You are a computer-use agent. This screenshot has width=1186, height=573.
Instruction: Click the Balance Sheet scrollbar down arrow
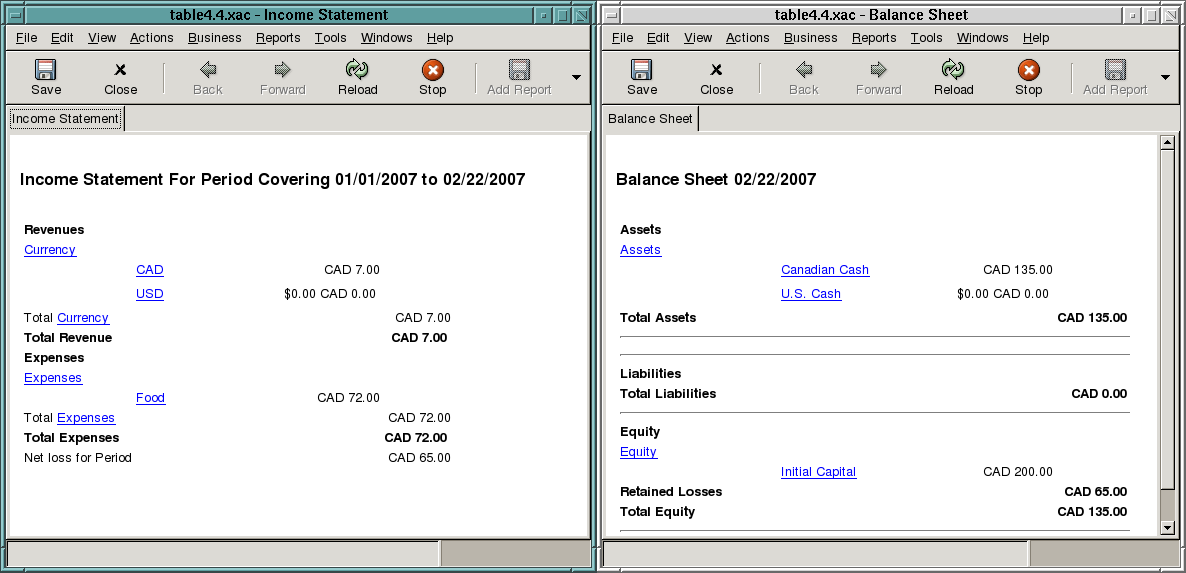pos(1166,527)
